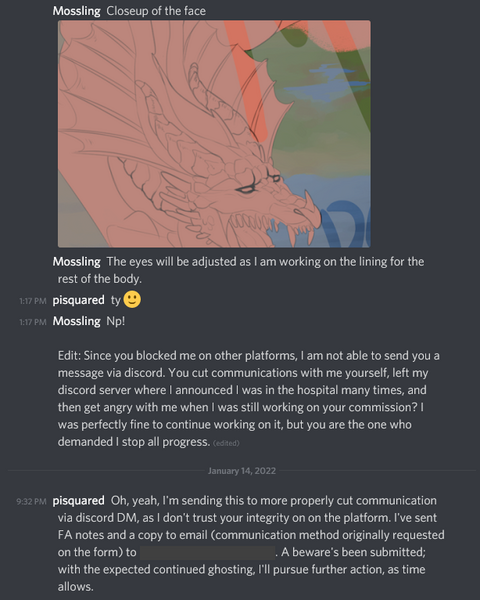
Task: Open the dragon face closeup image
Action: click(214, 134)
